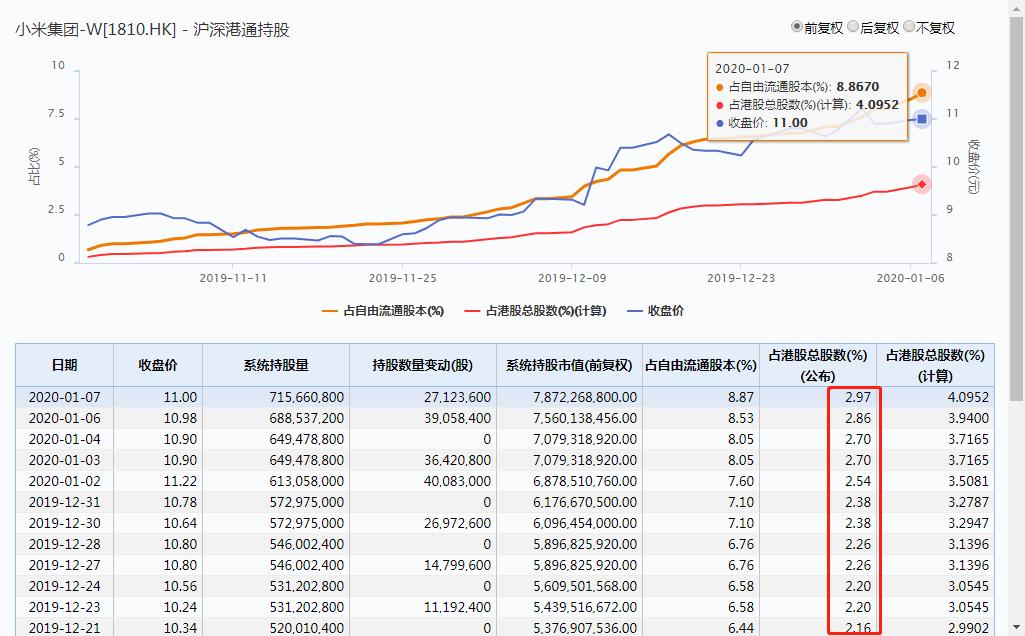Click the published percentage 2.86
This screenshot has height=636, width=1025.
(858, 418)
